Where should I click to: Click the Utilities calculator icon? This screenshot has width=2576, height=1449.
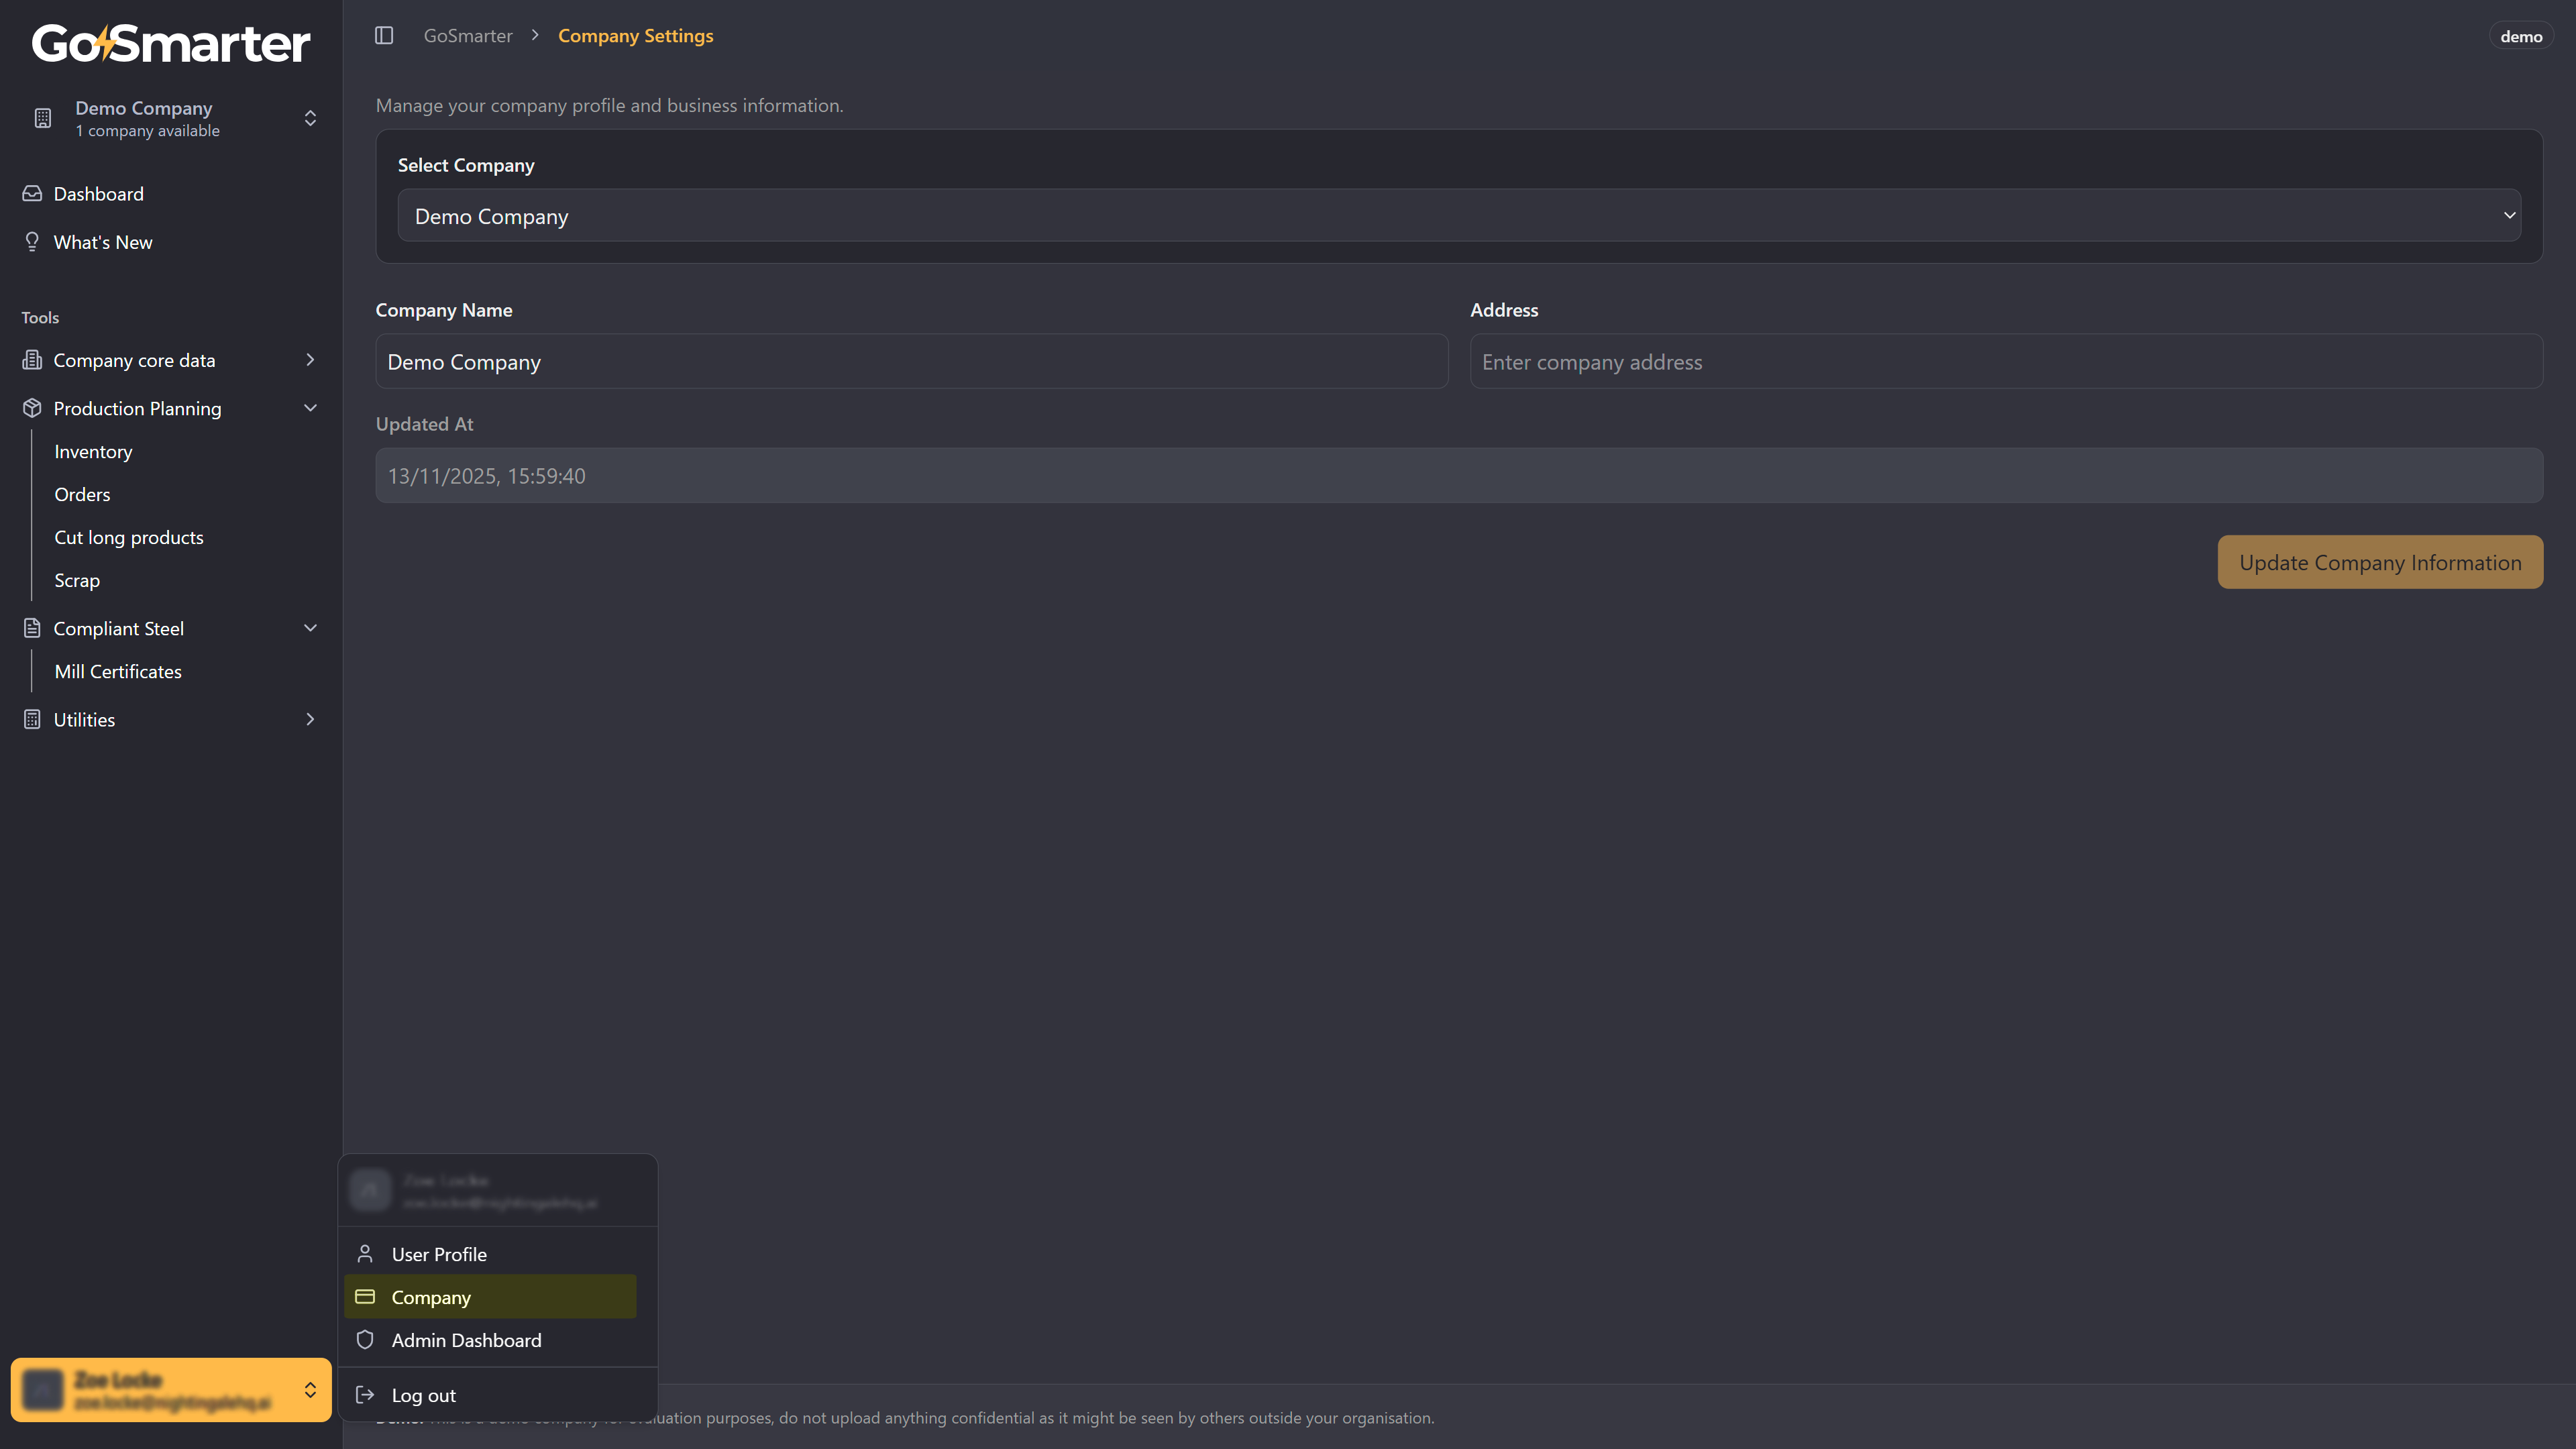[x=32, y=719]
